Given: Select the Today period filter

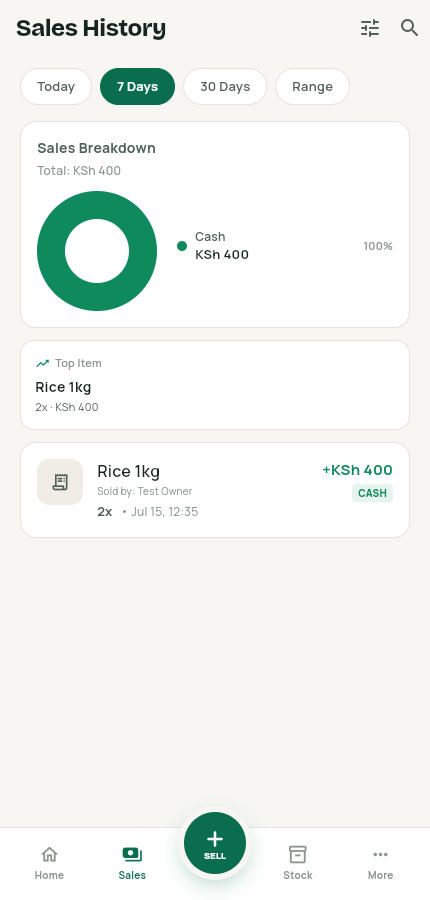Looking at the screenshot, I should point(56,87).
